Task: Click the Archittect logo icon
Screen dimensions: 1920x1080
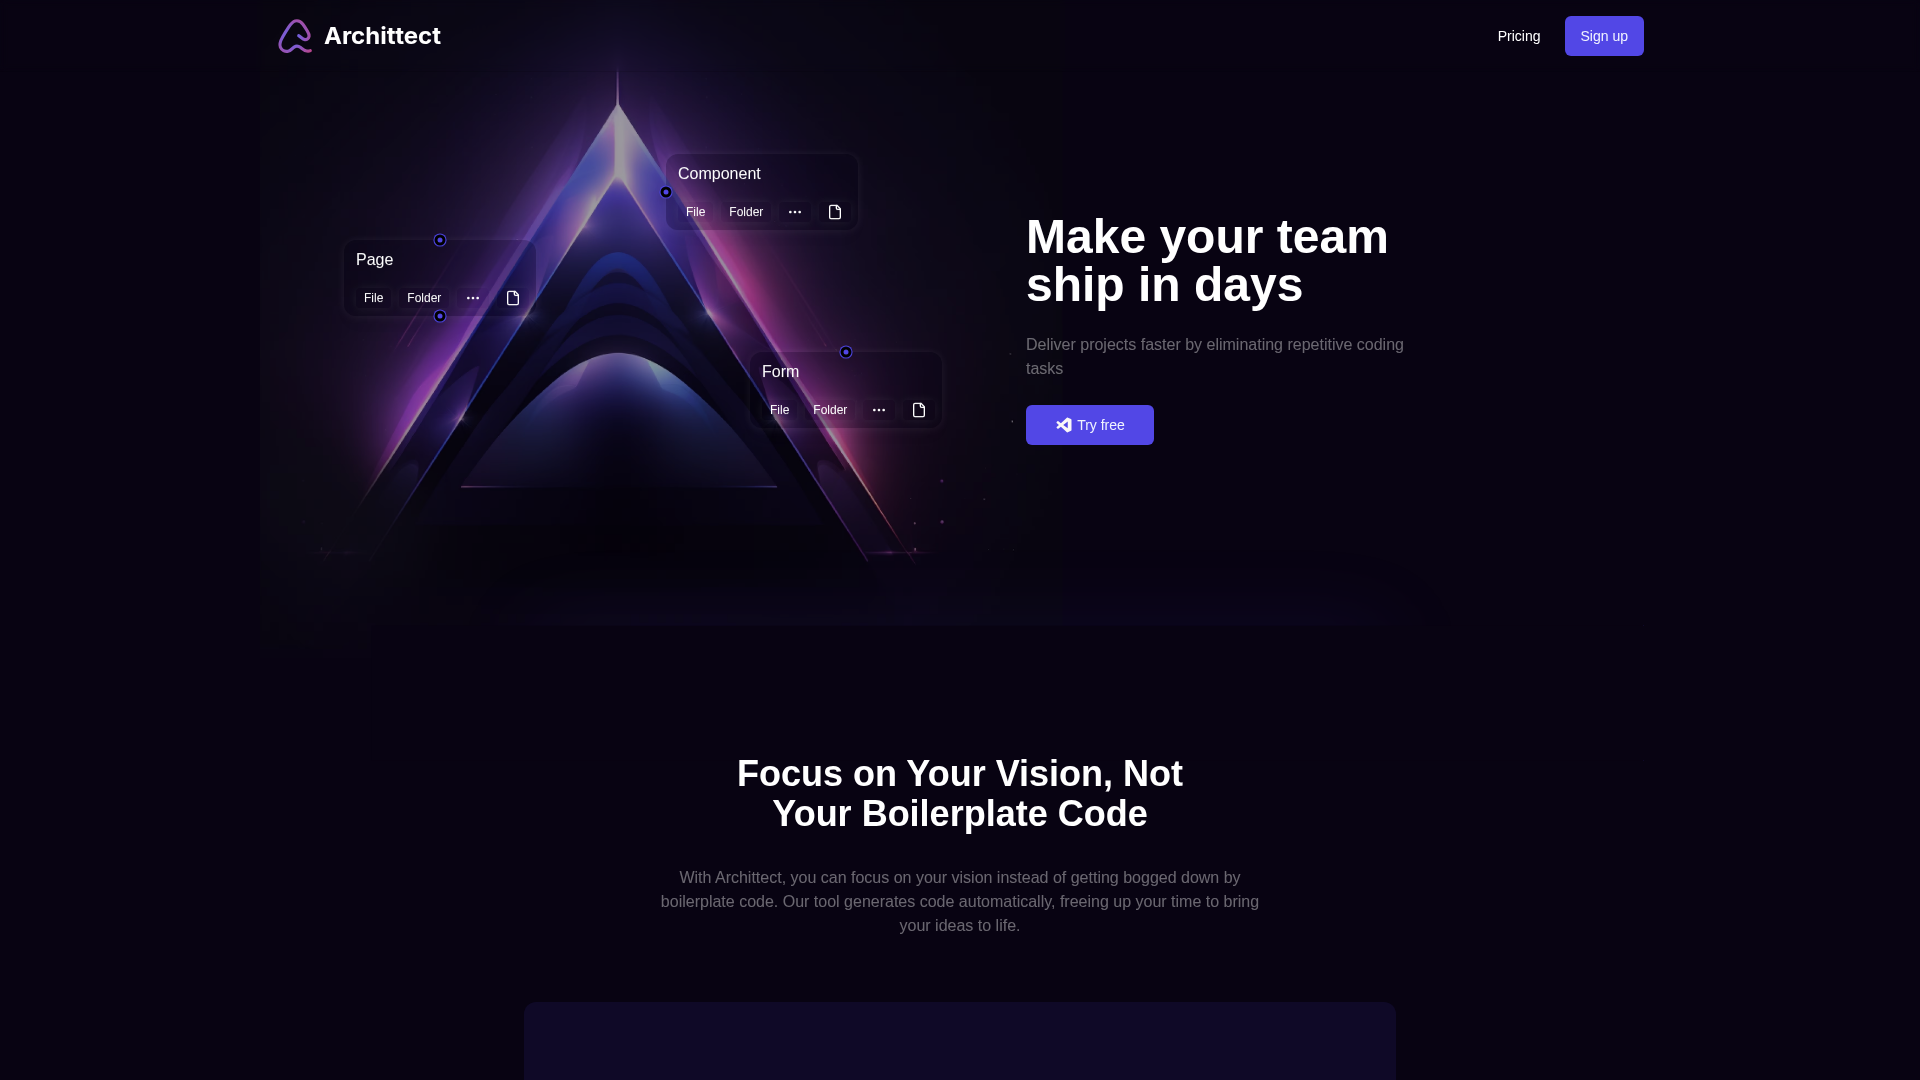Action: [x=295, y=36]
